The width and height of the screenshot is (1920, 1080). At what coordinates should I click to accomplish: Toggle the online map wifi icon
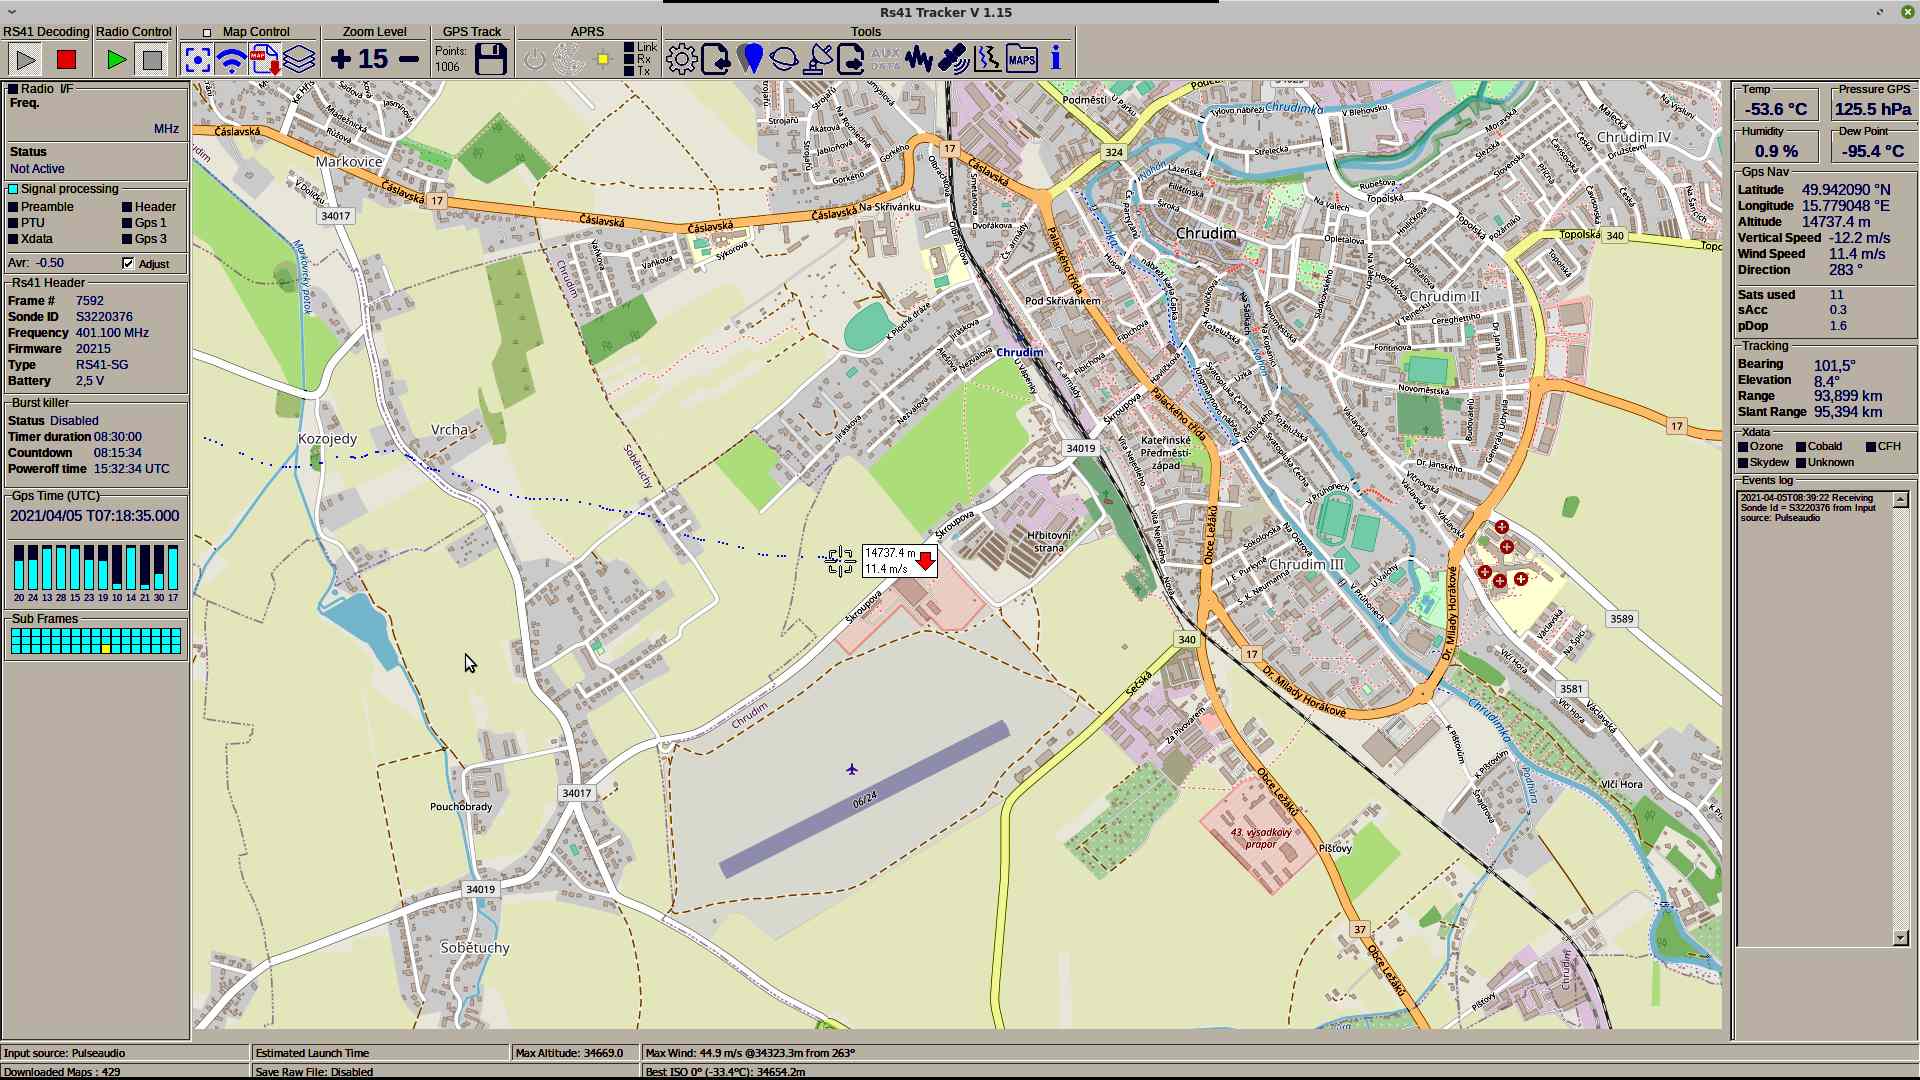[231, 60]
